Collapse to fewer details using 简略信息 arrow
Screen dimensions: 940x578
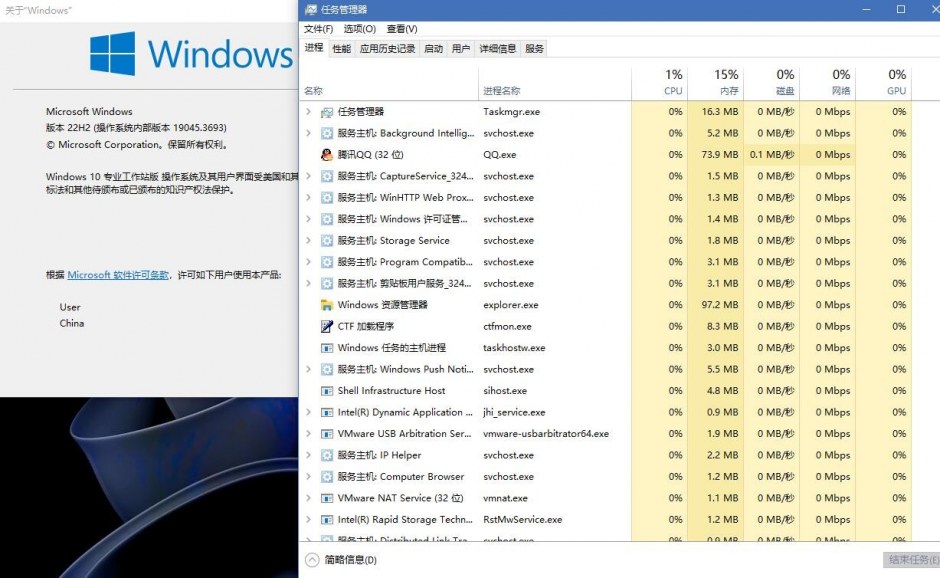coord(312,560)
